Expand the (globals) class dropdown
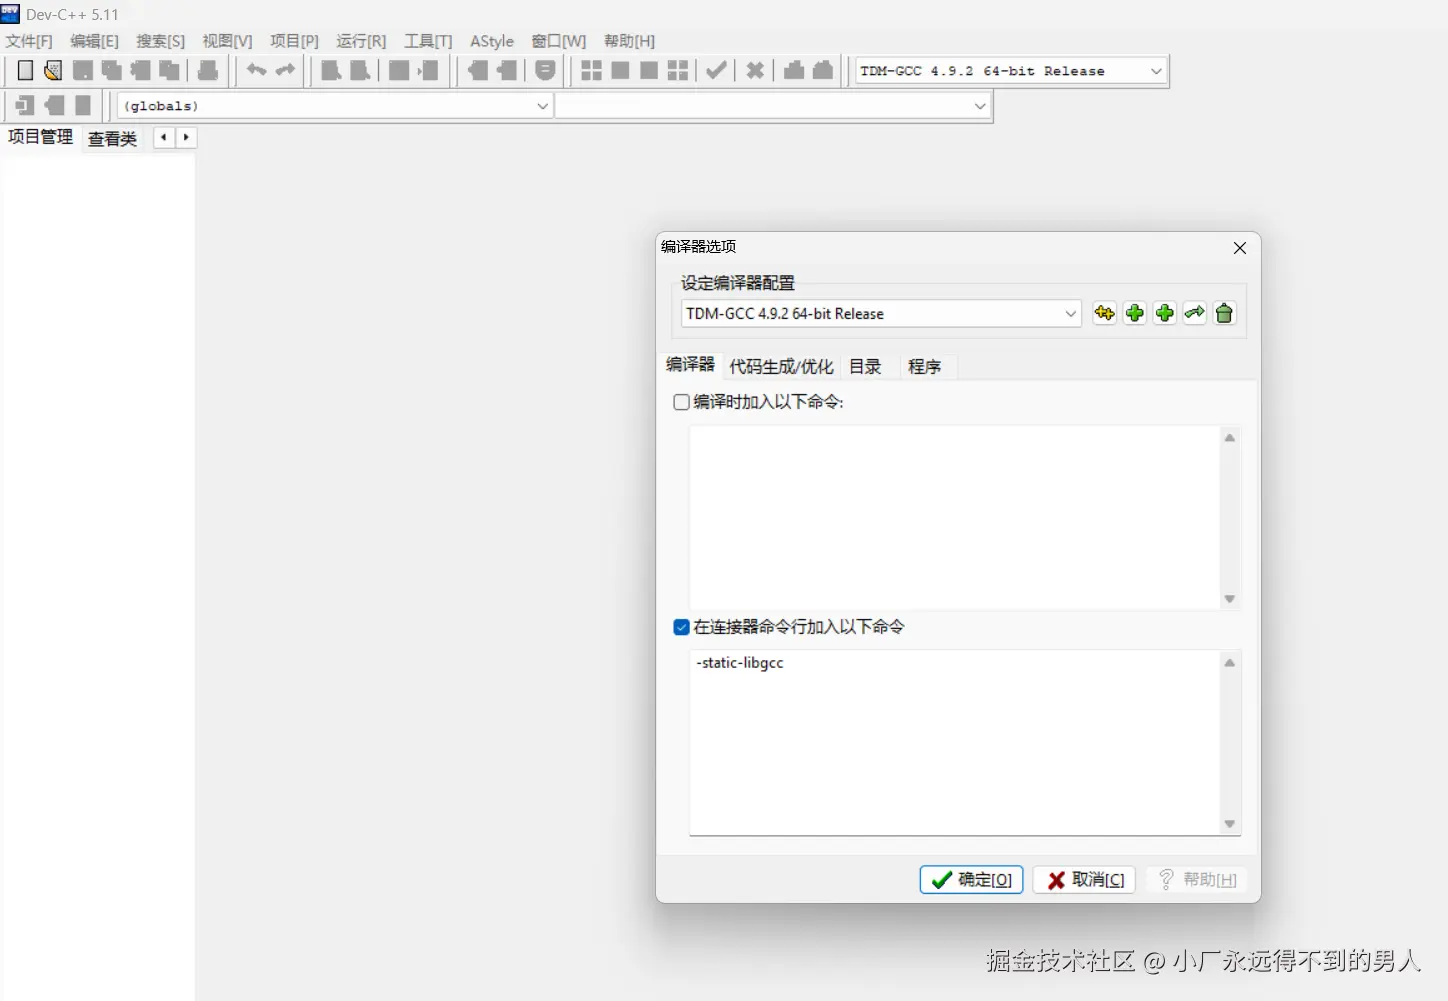Image resolution: width=1448 pixels, height=1001 pixels. coord(335,106)
